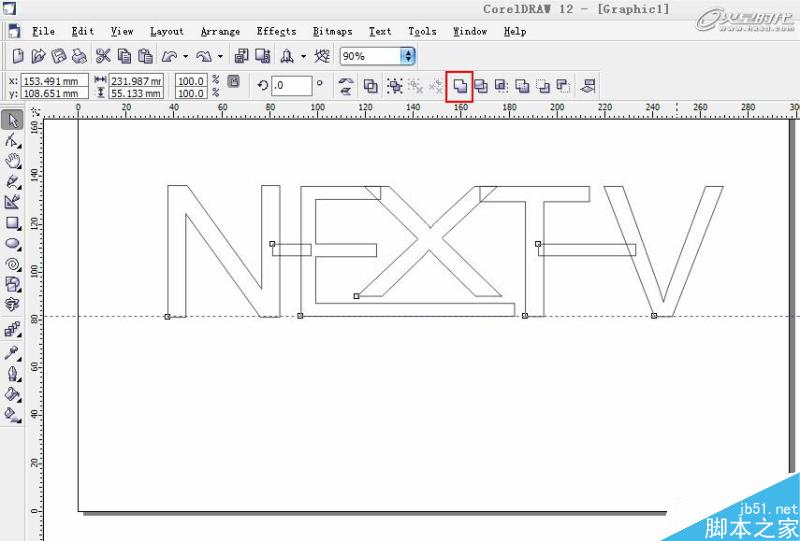
Task: Open the Text menu
Action: point(380,32)
